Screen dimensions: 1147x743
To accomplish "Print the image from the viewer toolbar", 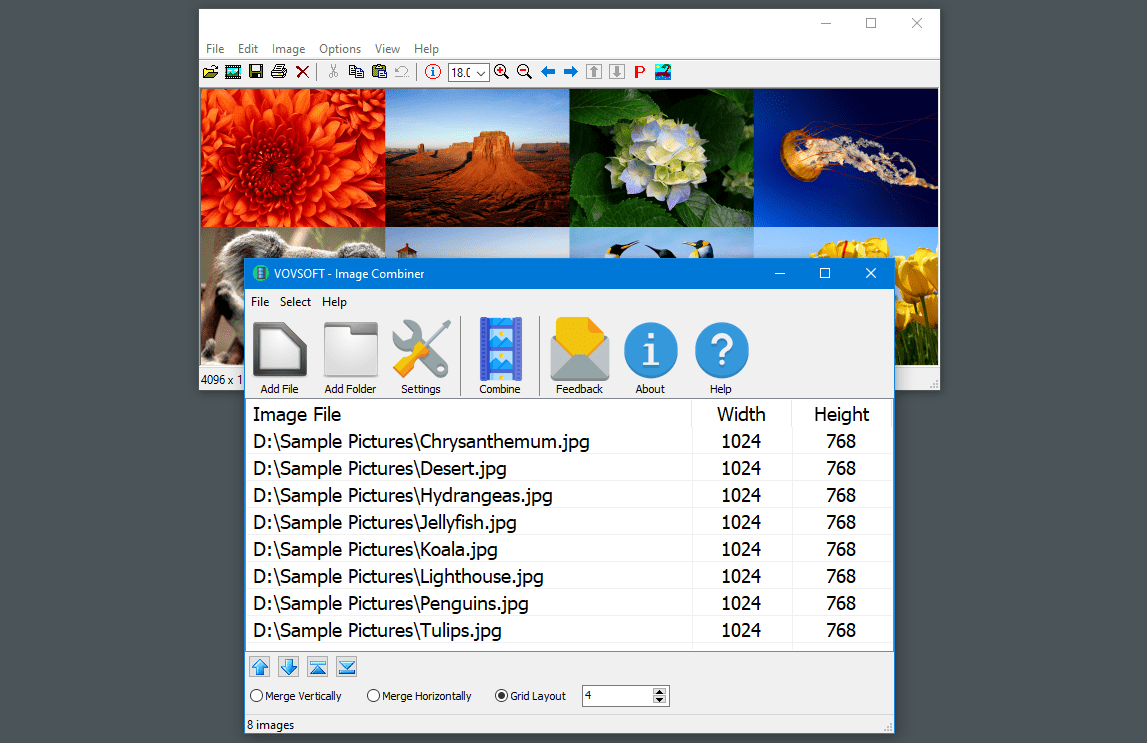I will [280, 71].
